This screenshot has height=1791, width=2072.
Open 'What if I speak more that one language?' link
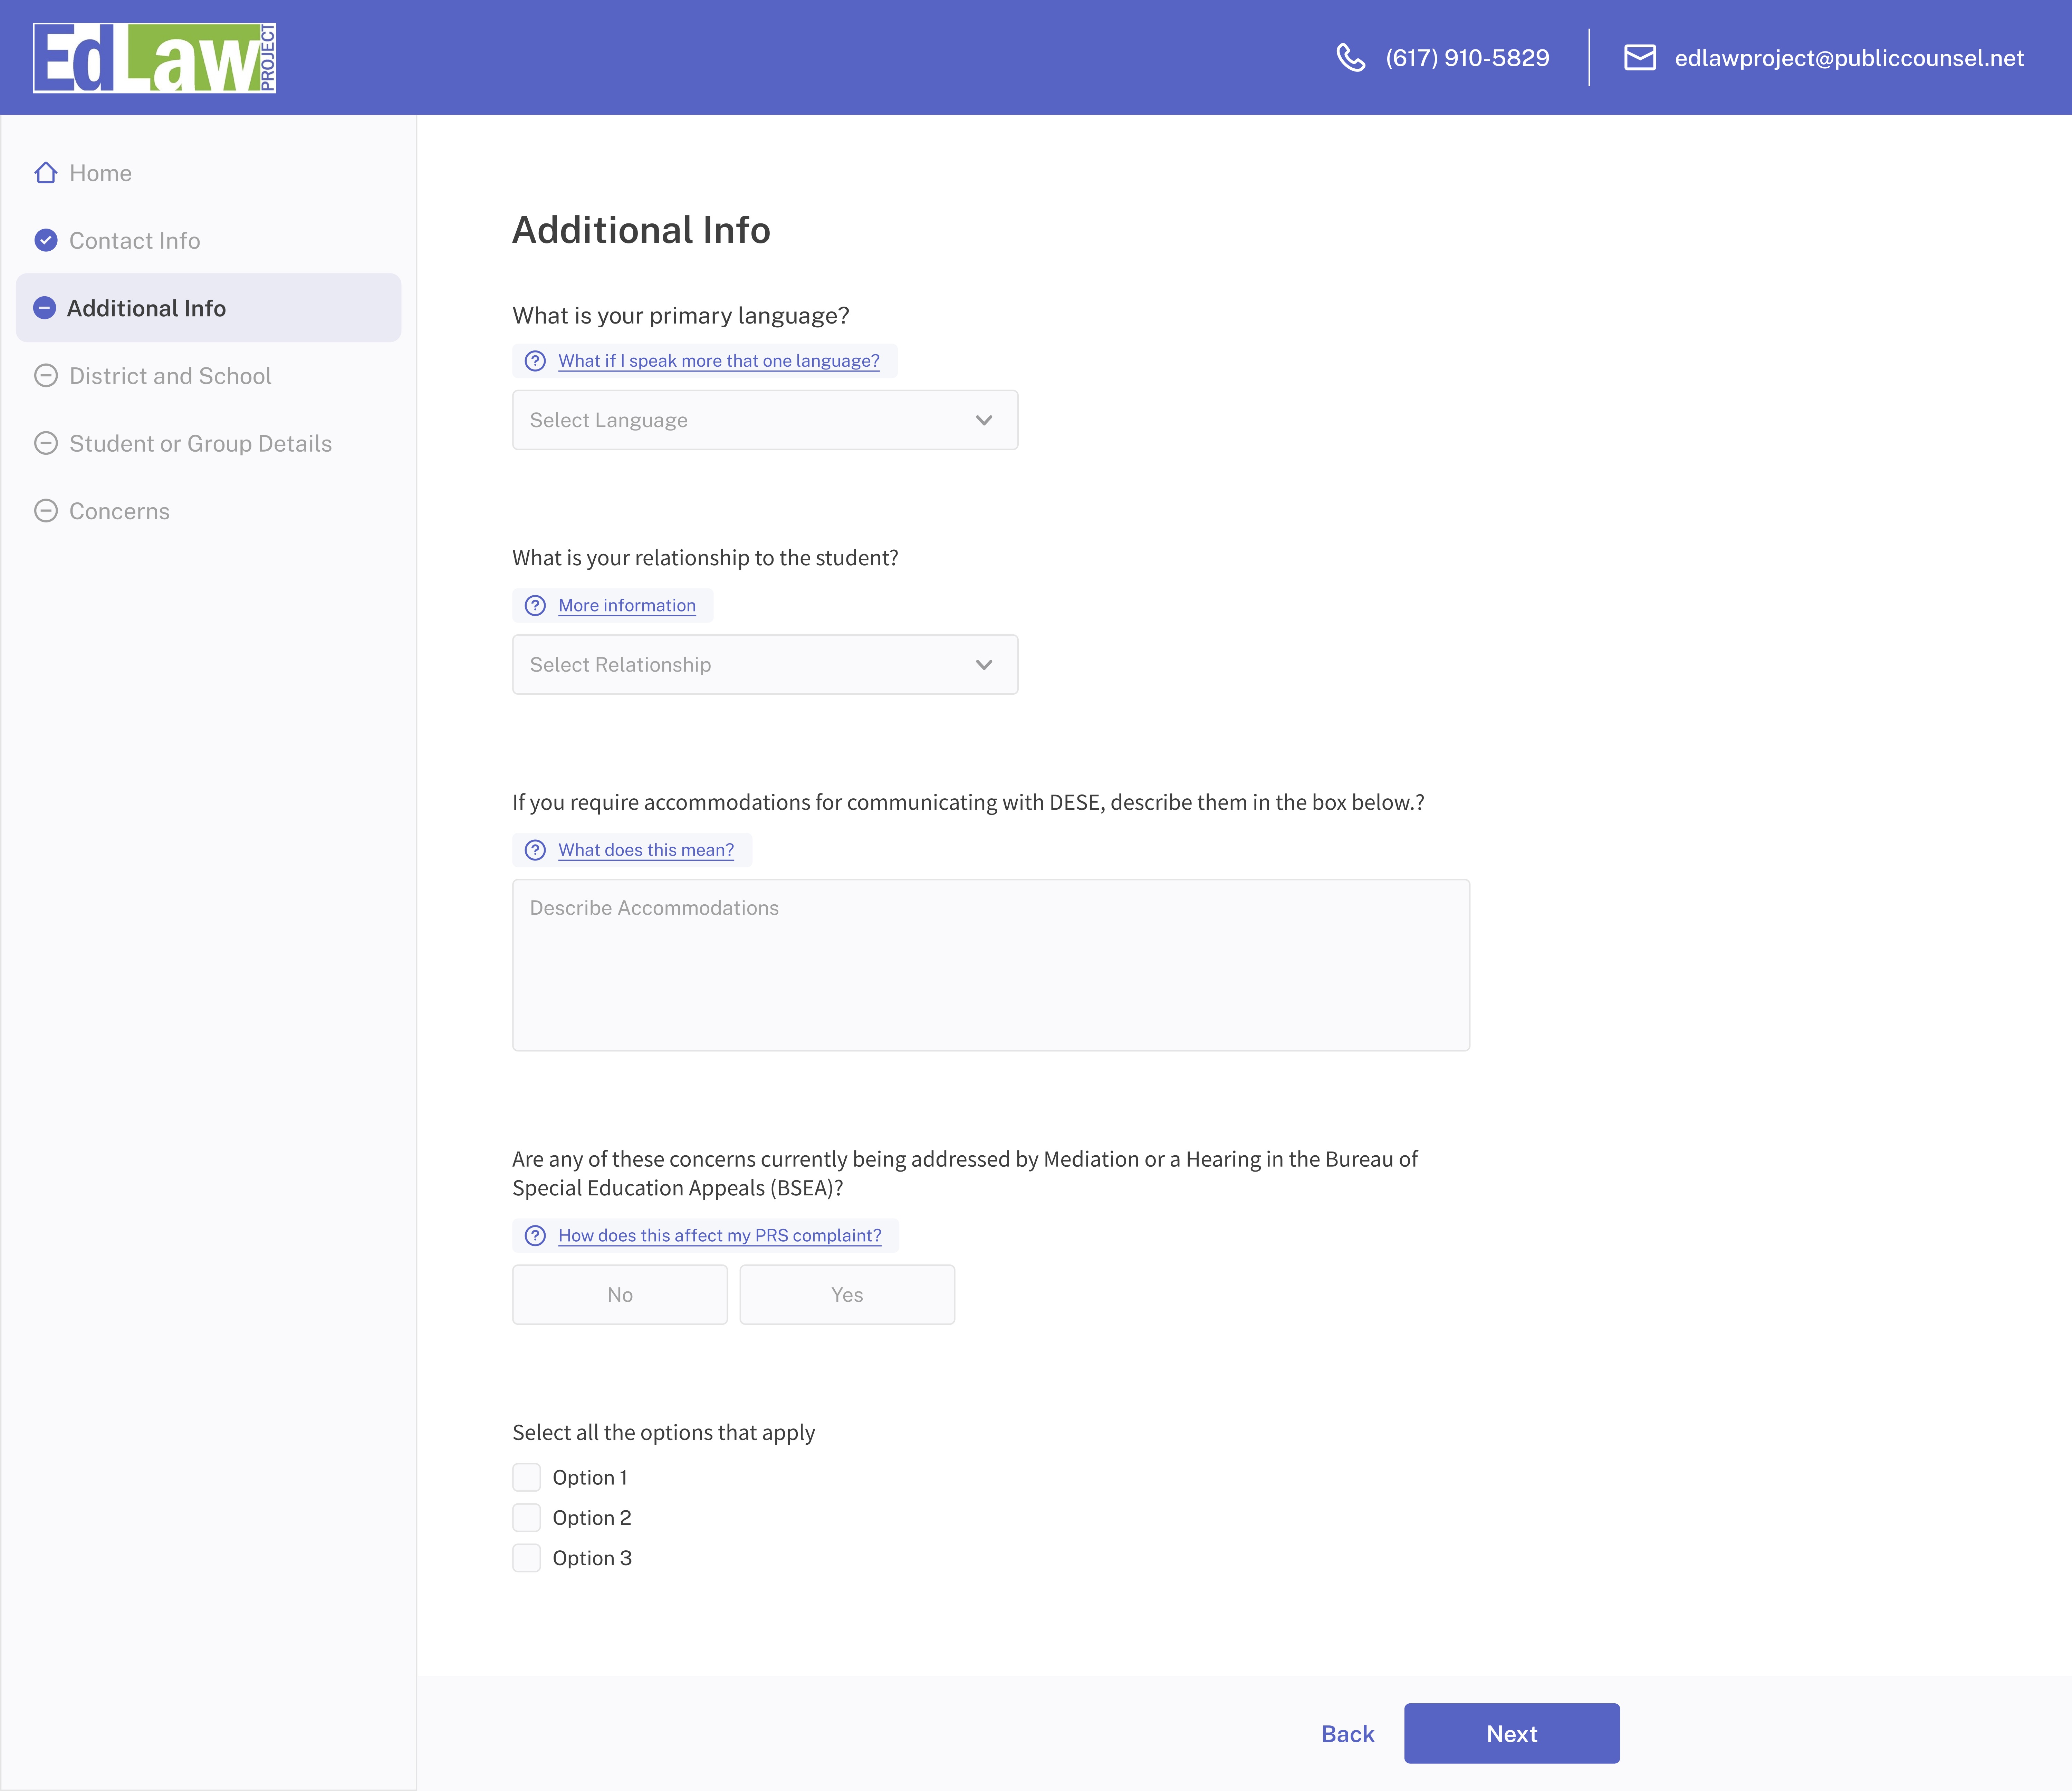(x=719, y=361)
